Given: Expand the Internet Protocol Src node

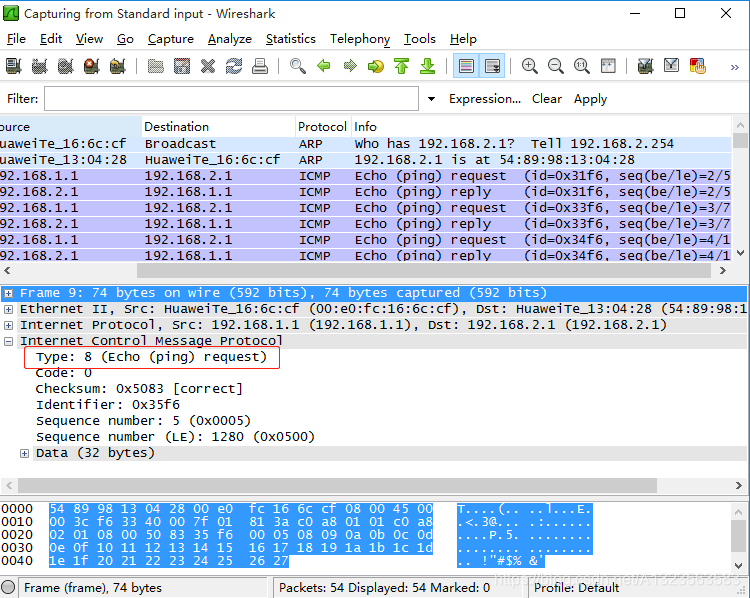Looking at the screenshot, I should [9, 325].
